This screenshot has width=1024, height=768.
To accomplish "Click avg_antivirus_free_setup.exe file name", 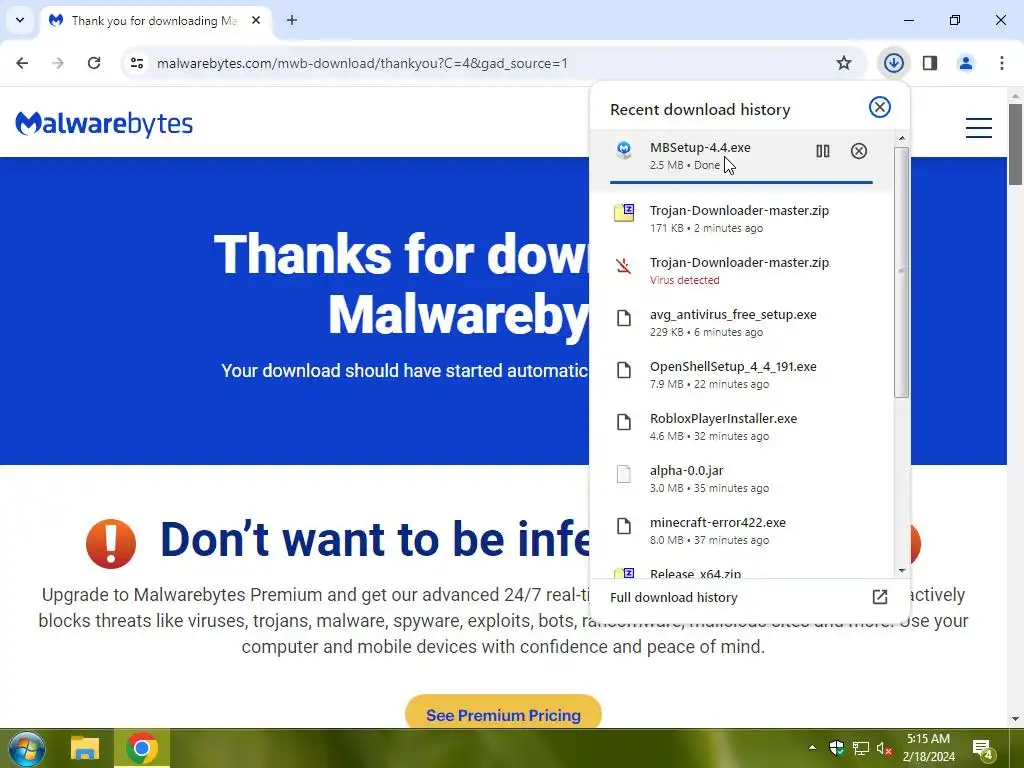I will point(733,314).
